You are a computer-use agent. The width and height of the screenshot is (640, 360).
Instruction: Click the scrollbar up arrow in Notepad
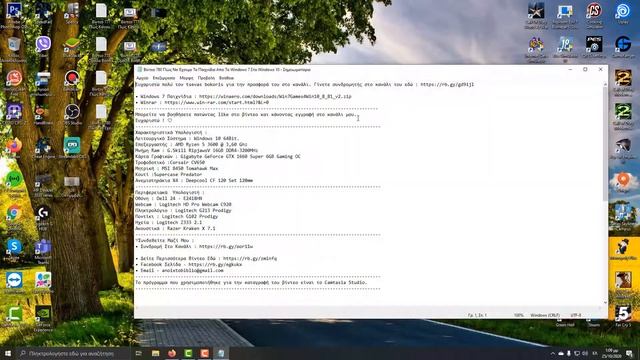[605, 84]
